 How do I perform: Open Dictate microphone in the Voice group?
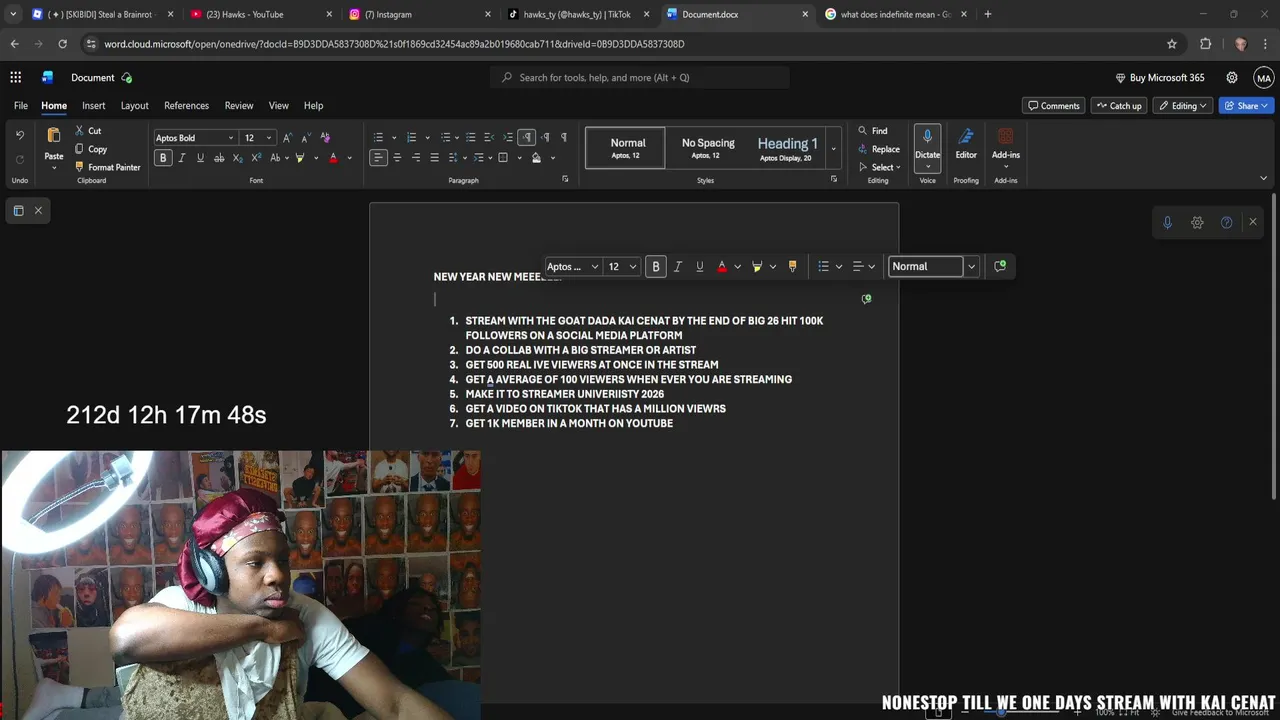point(927,137)
